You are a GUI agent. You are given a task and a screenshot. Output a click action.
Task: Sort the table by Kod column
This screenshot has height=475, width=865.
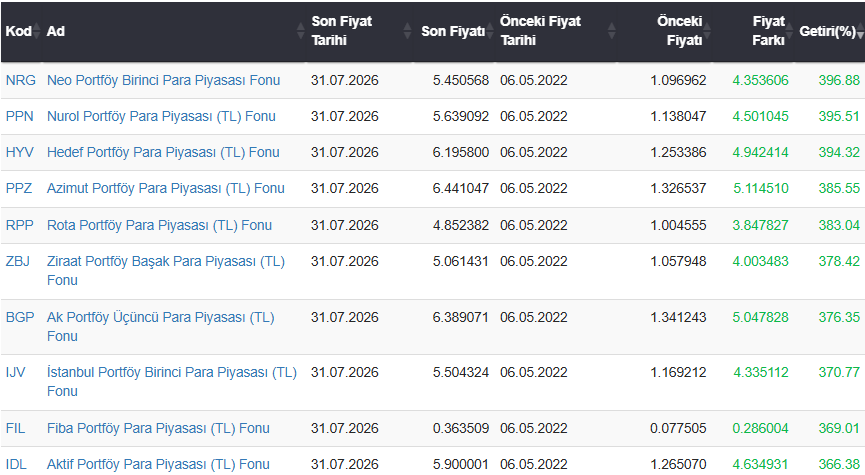tap(36, 31)
